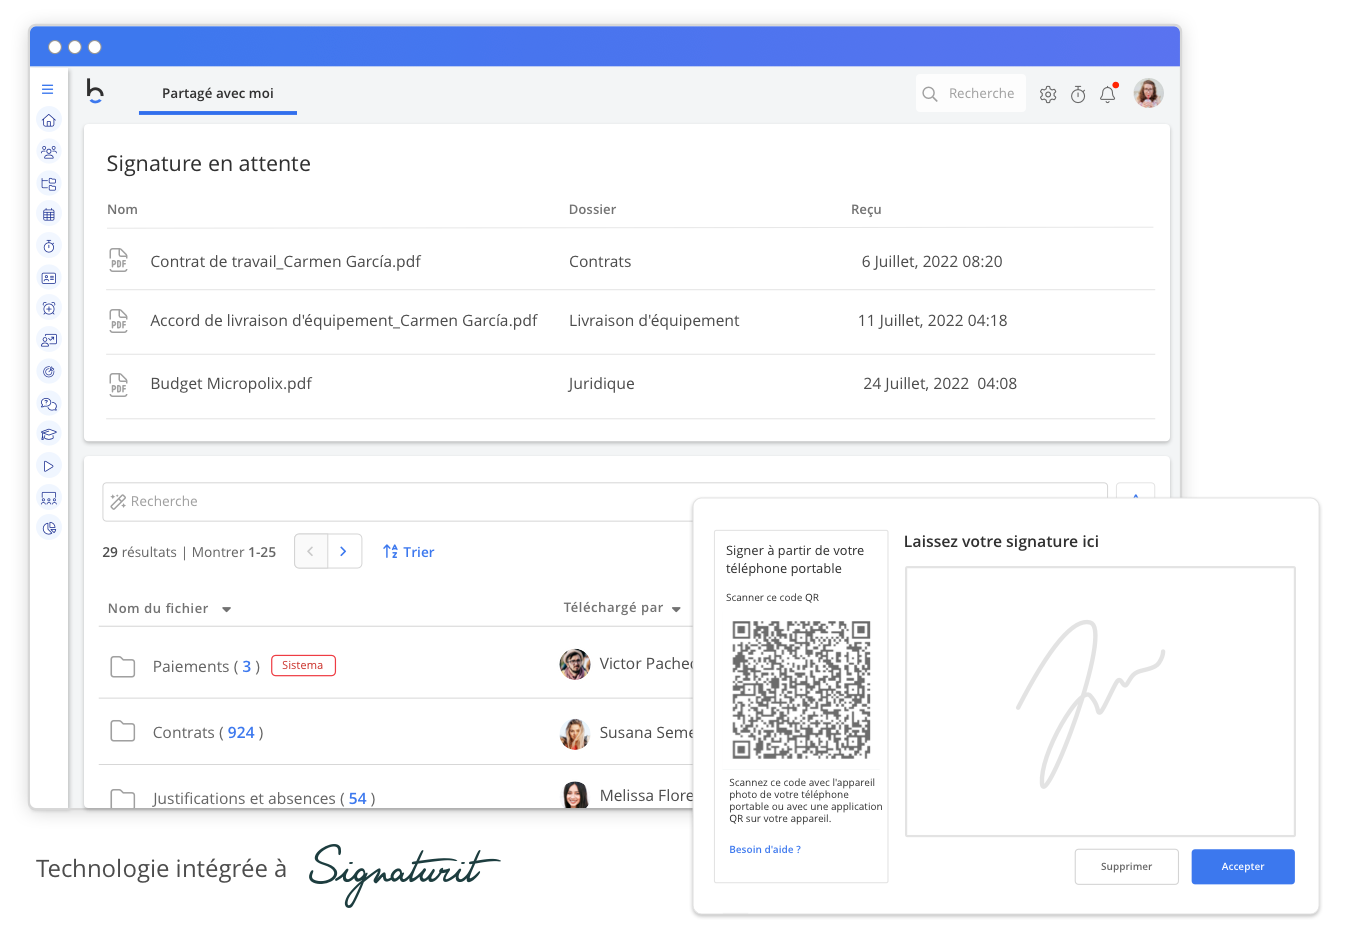Click the alarm clock icon in the sidebar
This screenshot has width=1360, height=930.
pyautogui.click(x=48, y=308)
